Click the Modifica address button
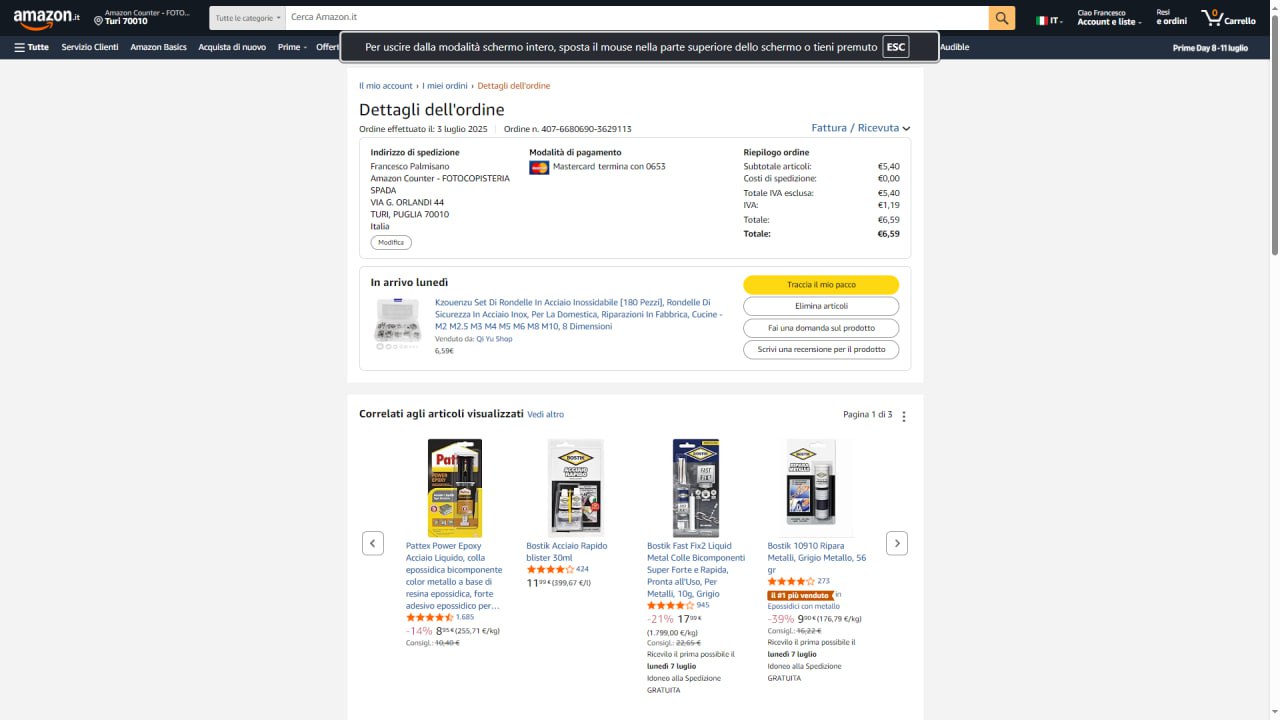 click(x=391, y=243)
